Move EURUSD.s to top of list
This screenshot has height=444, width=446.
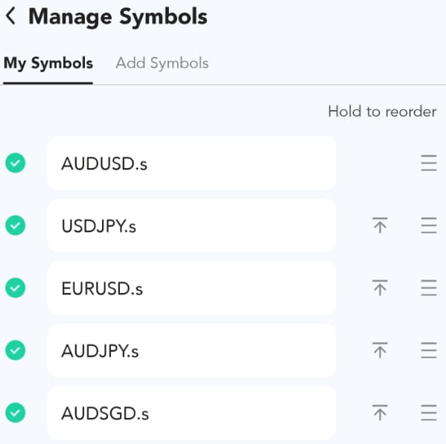click(x=380, y=288)
